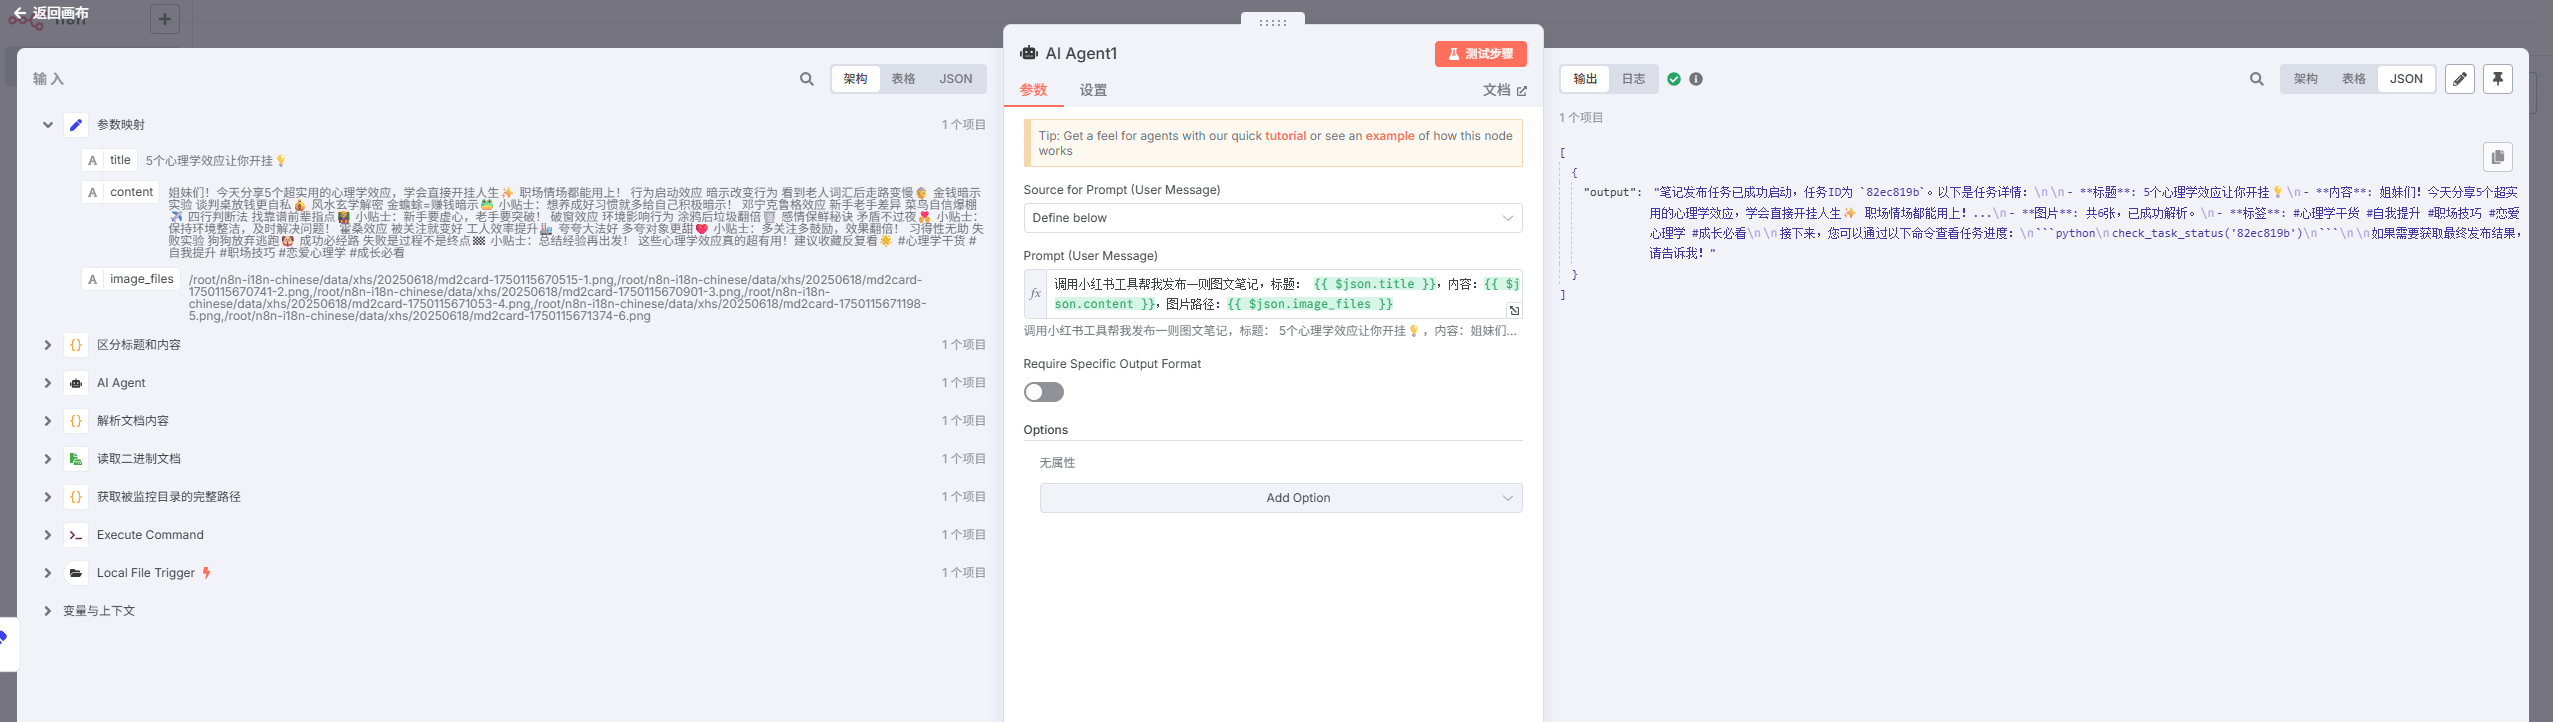2553x722 pixels.
Task: Click the copy JSON clipboard icon
Action: click(x=2498, y=157)
